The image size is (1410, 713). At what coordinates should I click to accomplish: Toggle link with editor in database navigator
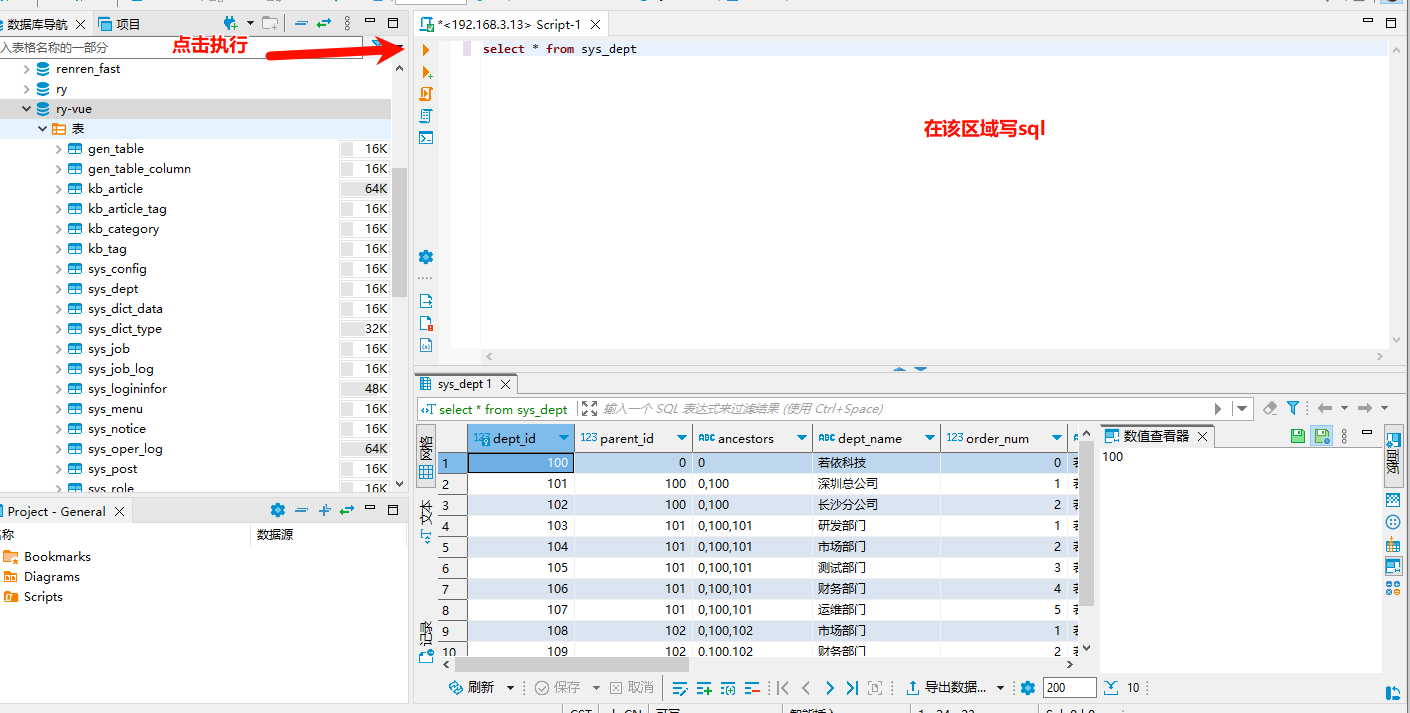[323, 23]
